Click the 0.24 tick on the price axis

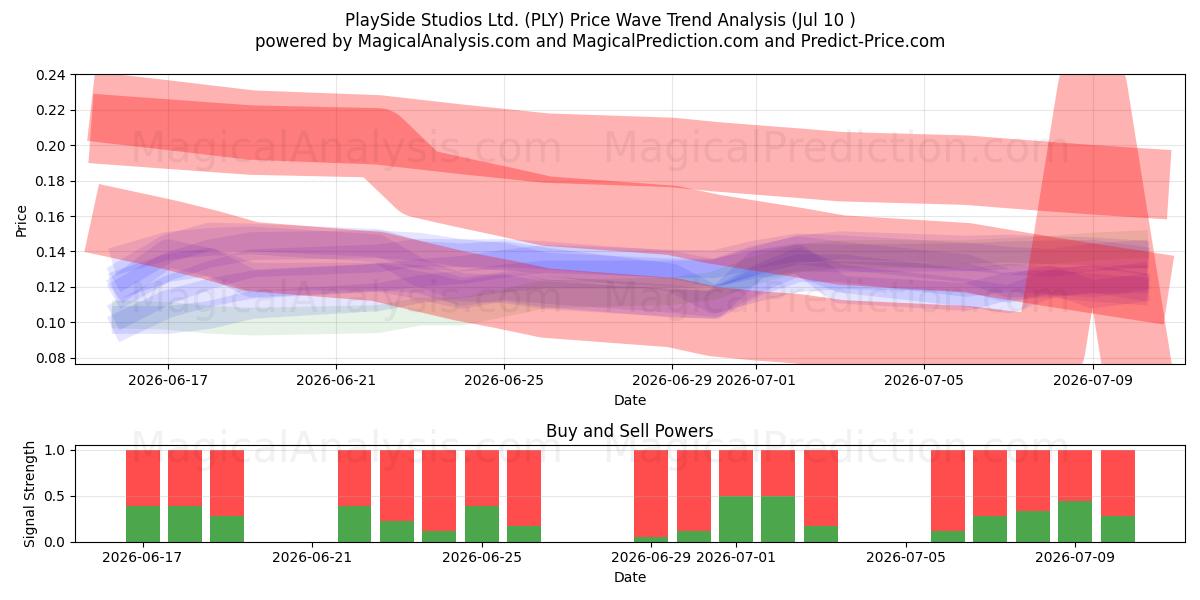[51, 75]
